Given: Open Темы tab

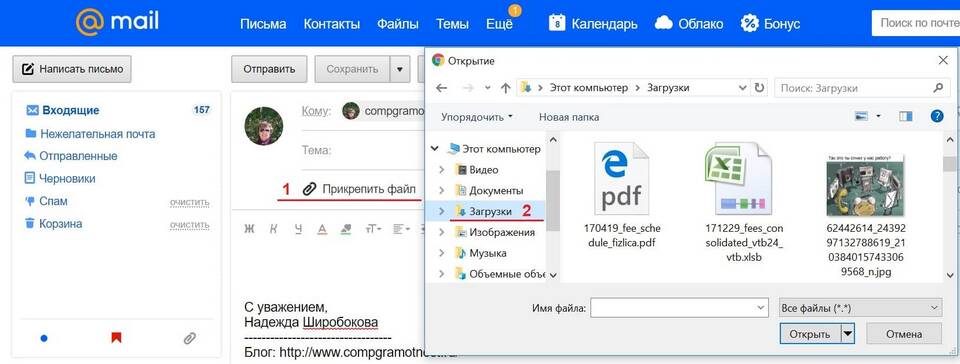Looking at the screenshot, I should (452, 24).
